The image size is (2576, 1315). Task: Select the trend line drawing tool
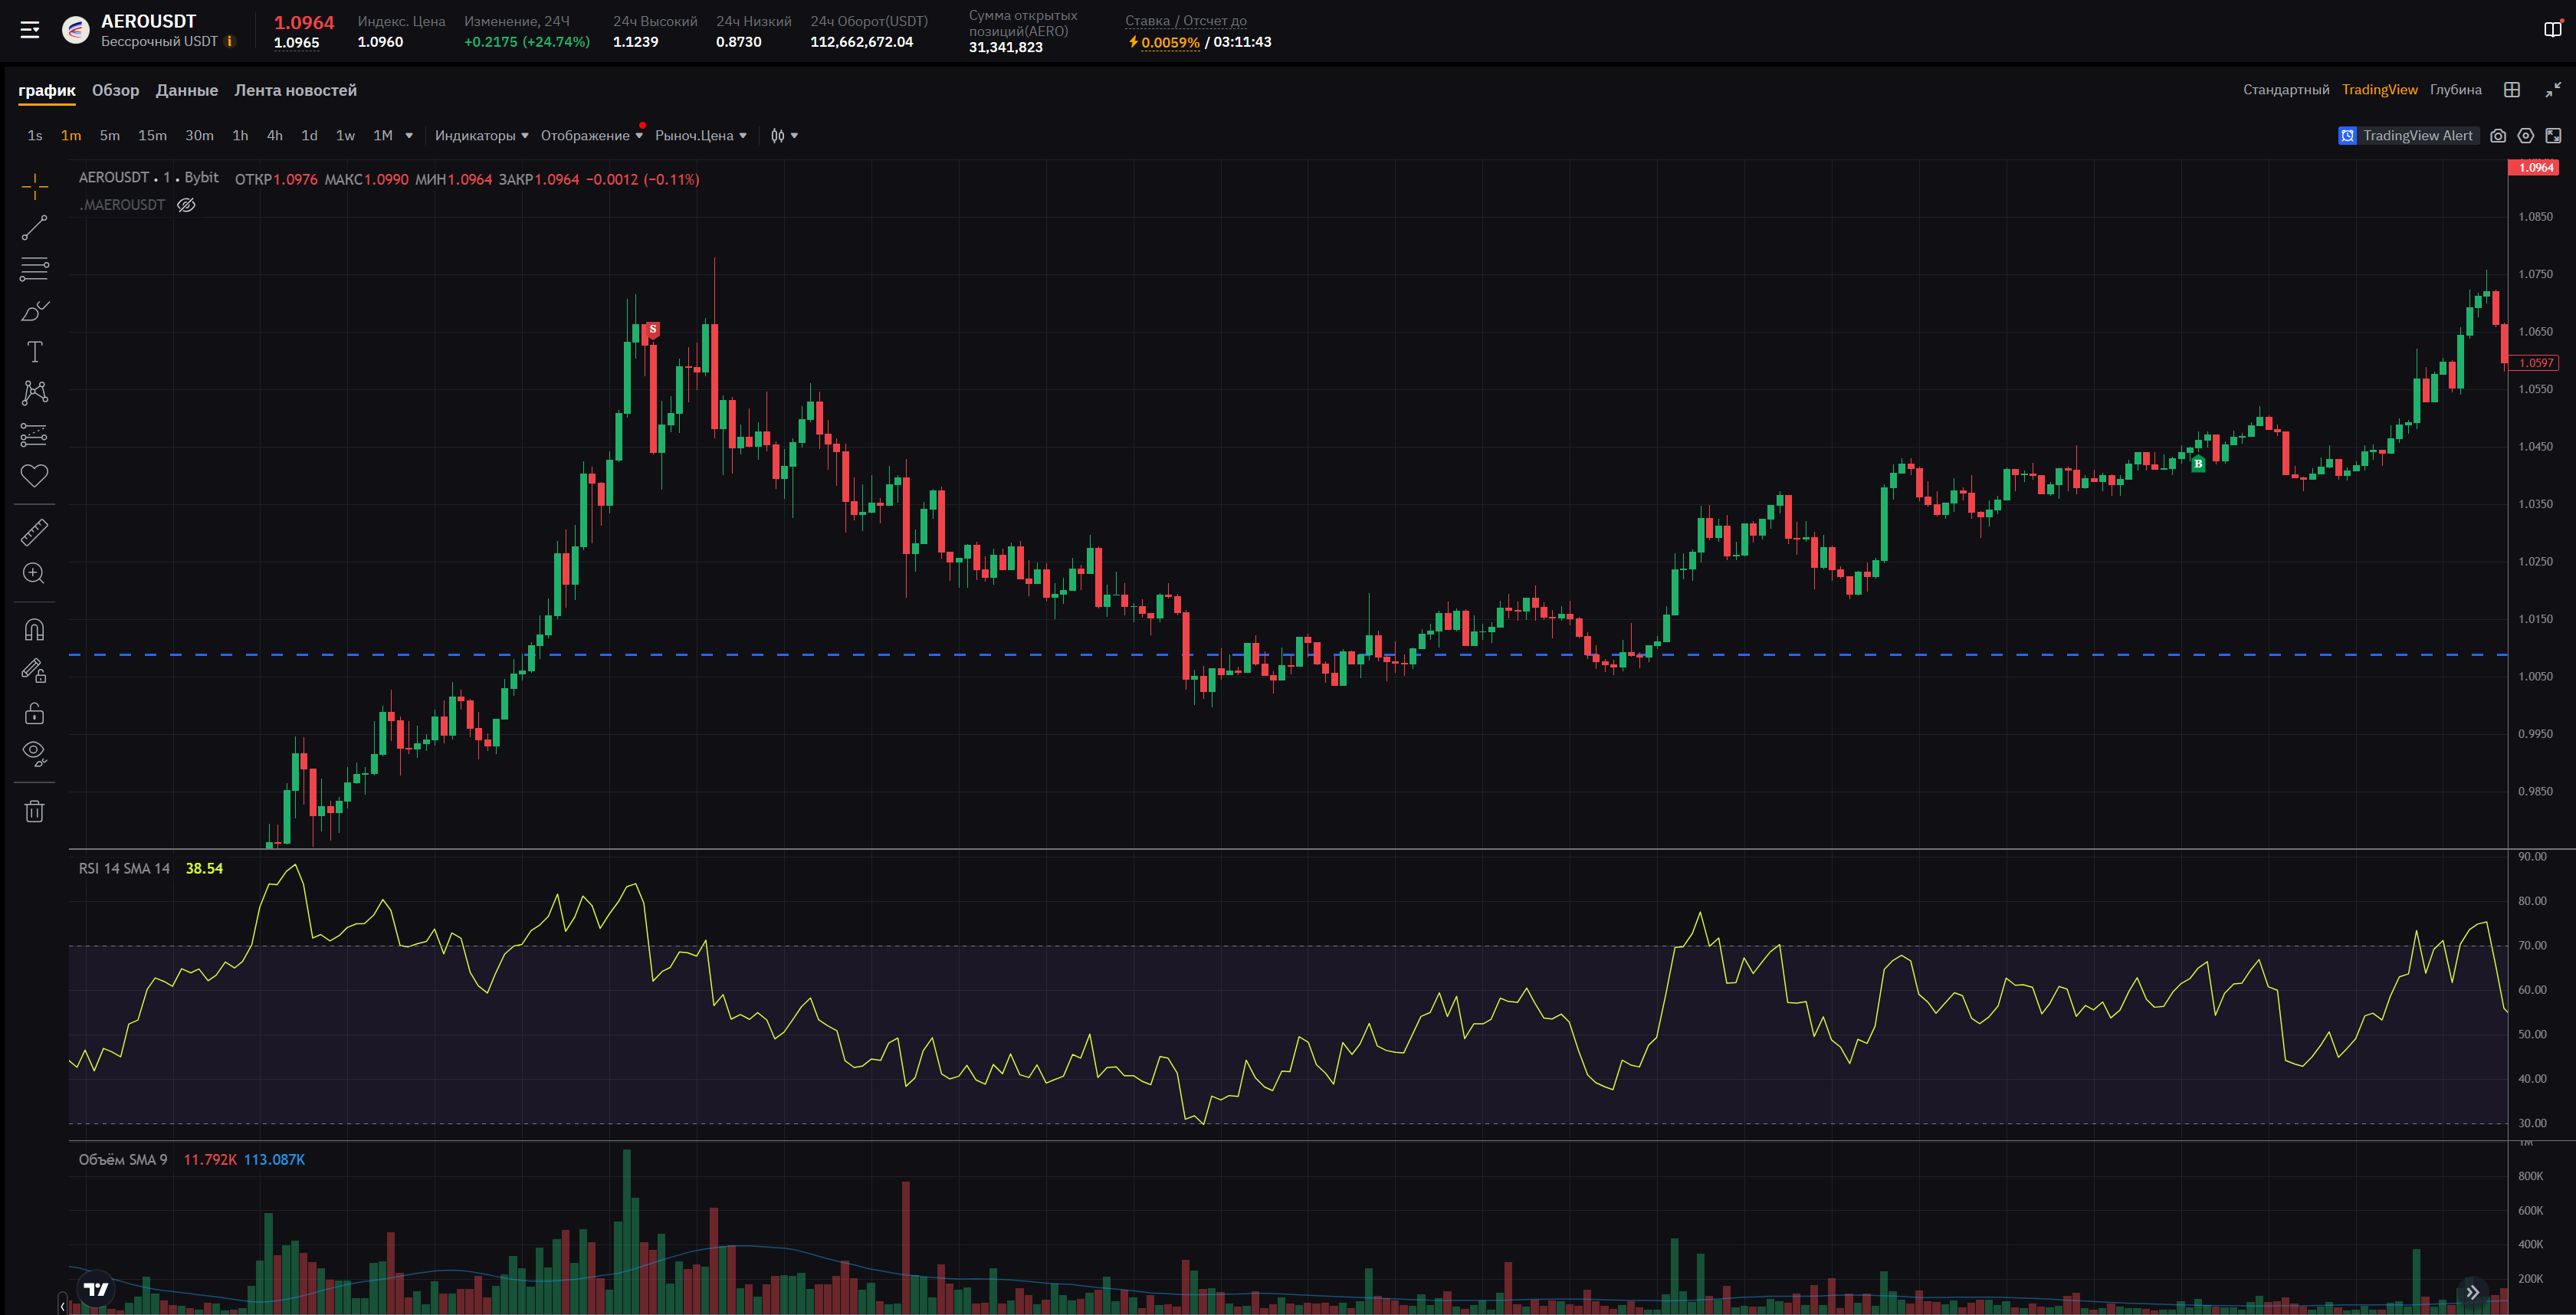(34, 228)
